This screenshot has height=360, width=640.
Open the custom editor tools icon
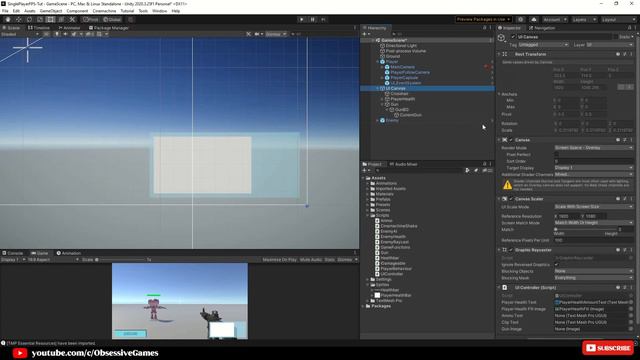click(72, 20)
